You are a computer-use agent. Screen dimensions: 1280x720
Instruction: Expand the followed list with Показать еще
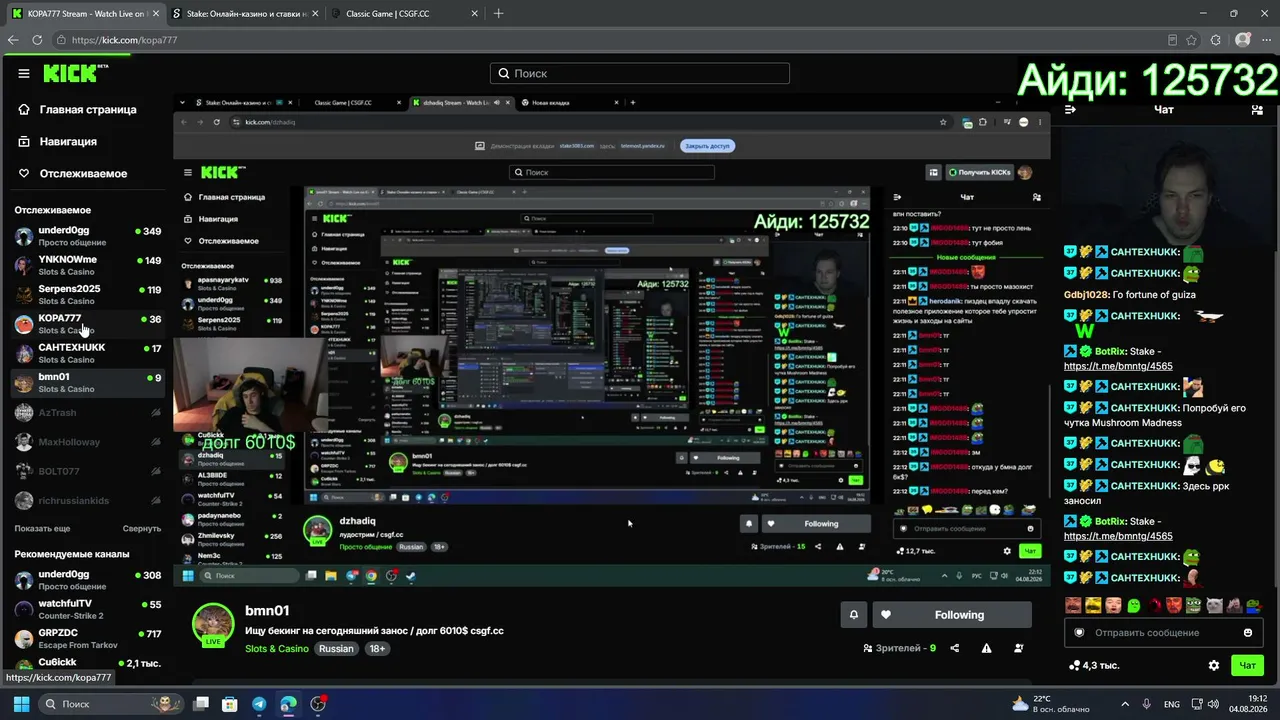(x=42, y=528)
